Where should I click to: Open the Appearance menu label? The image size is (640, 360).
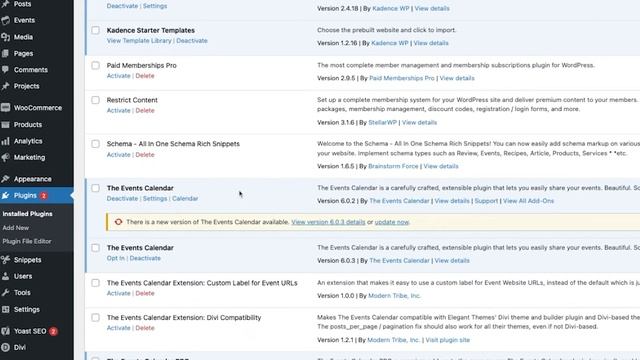[x=33, y=179]
